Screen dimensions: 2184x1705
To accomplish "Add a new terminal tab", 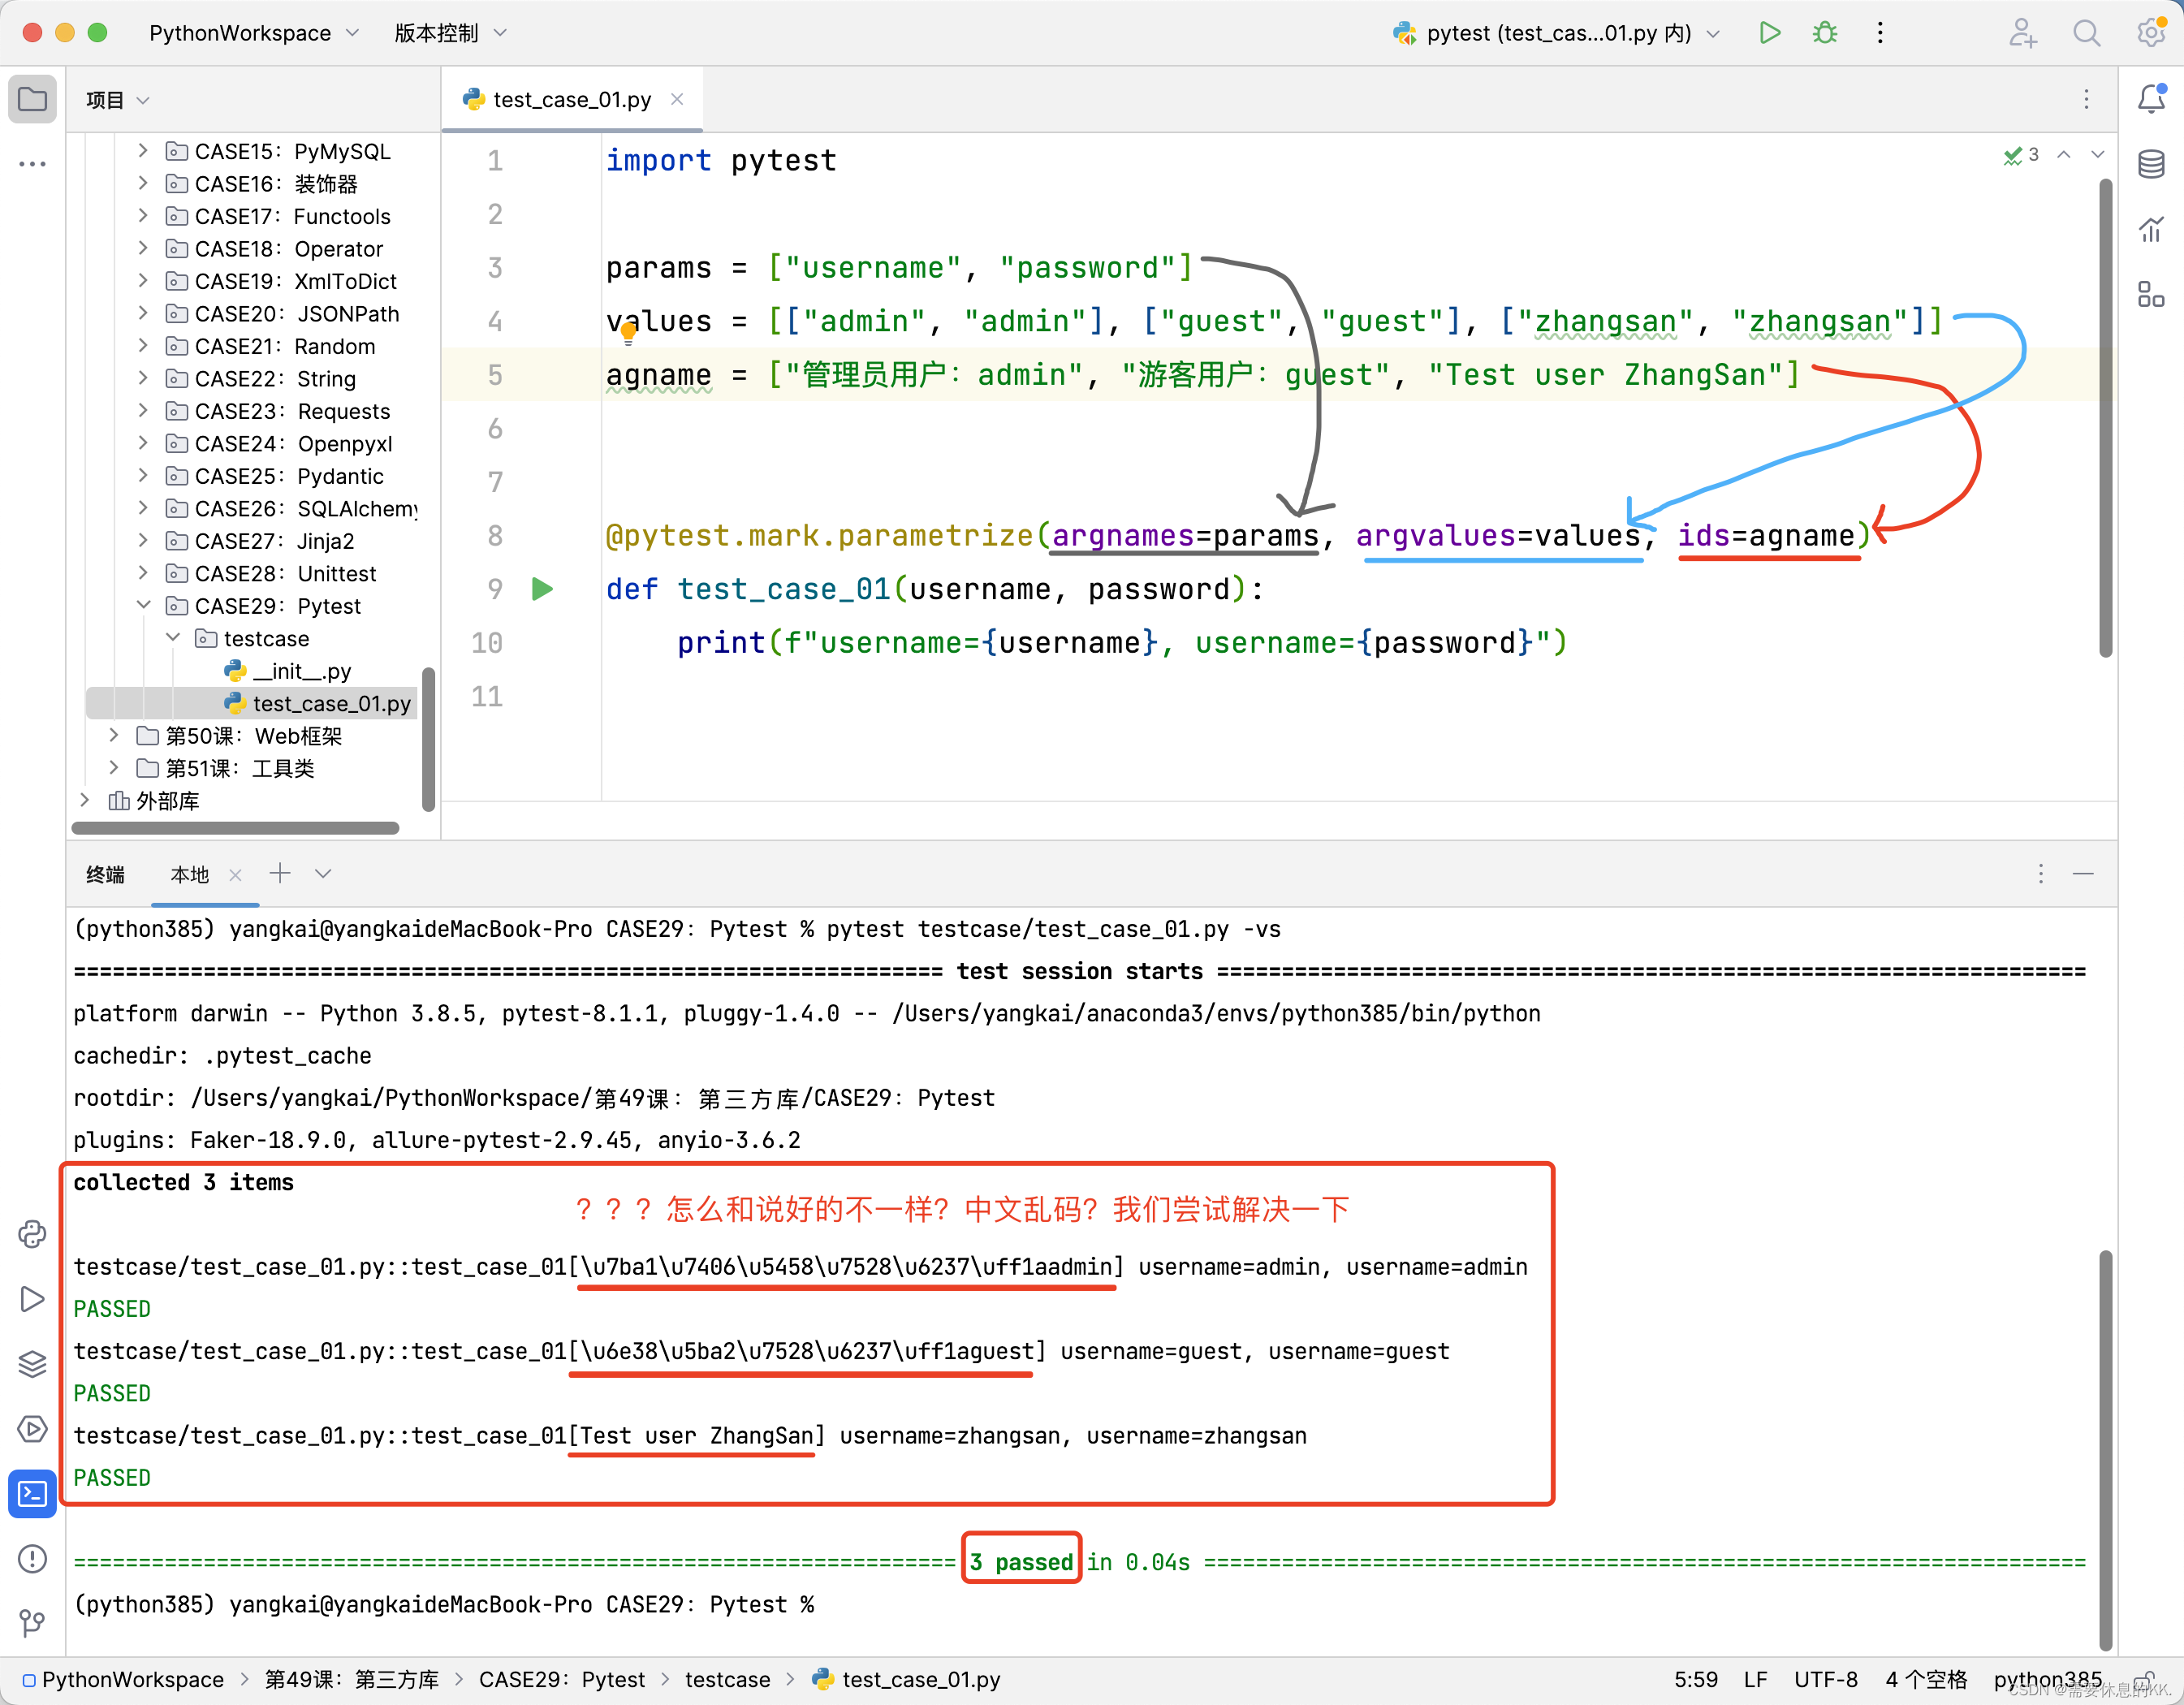I will pos(280,873).
